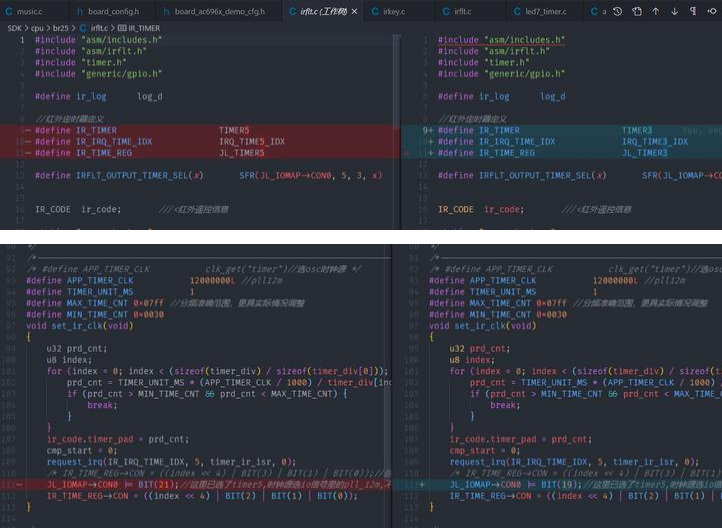
Task: Close the irflt.c working tree tab
Action: click(x=354, y=12)
